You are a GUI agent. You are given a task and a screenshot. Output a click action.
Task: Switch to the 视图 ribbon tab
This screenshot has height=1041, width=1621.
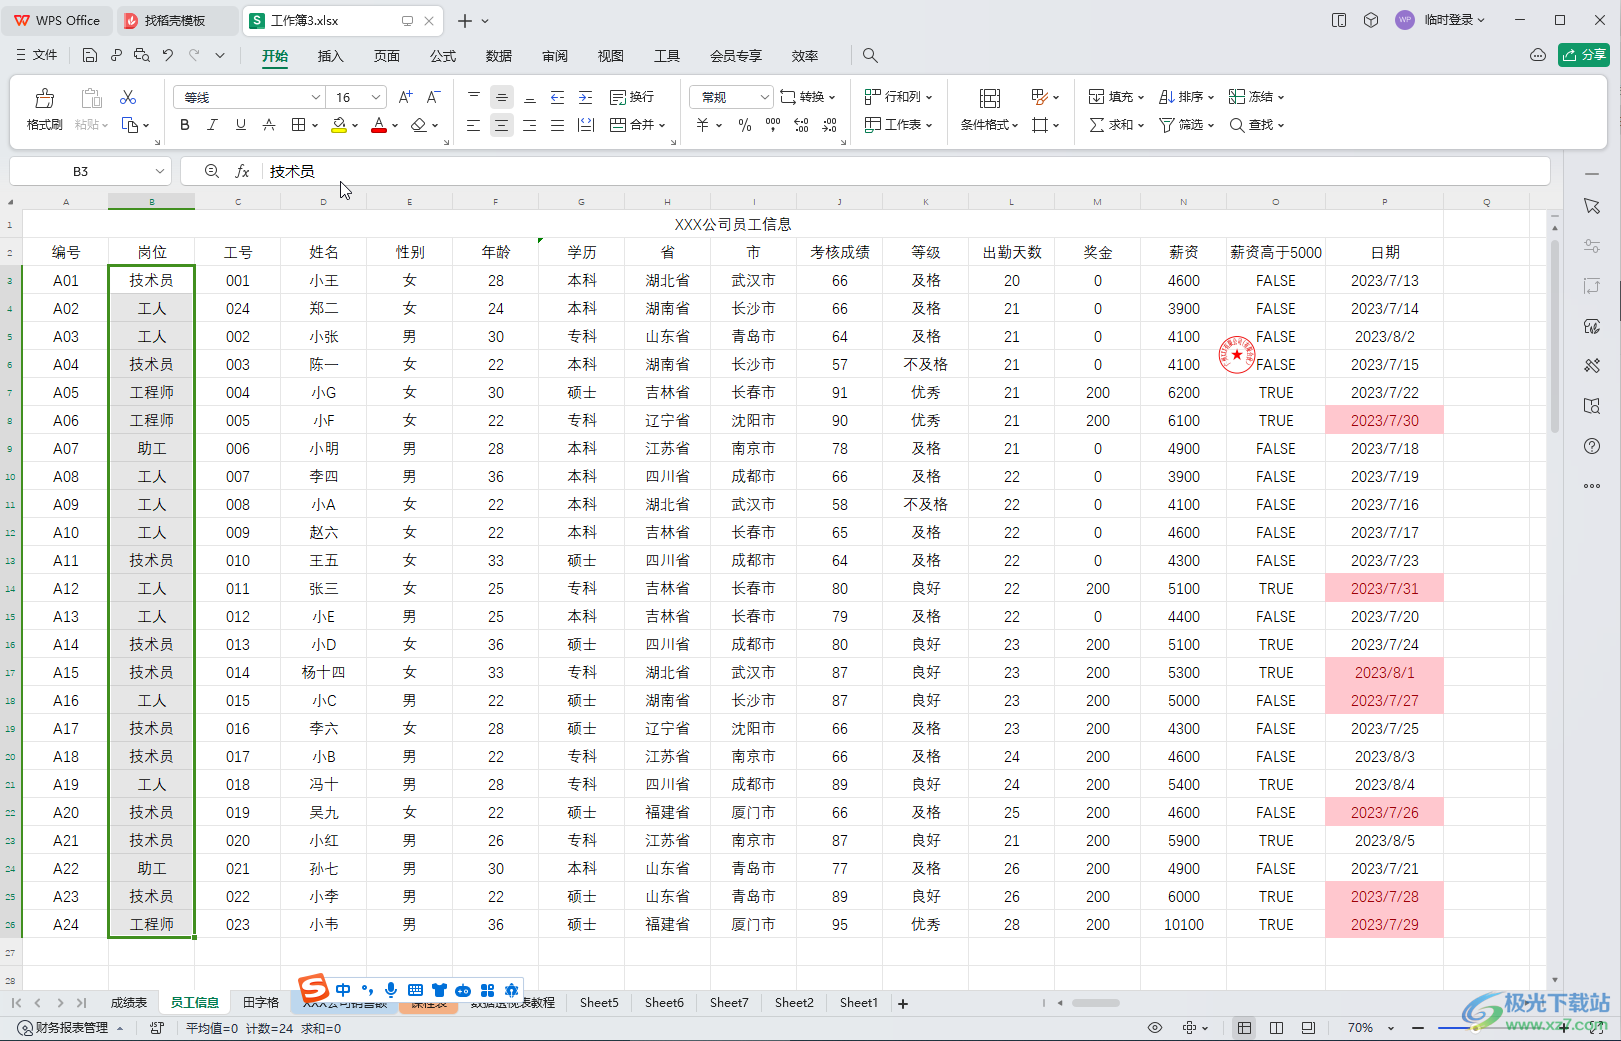(610, 56)
